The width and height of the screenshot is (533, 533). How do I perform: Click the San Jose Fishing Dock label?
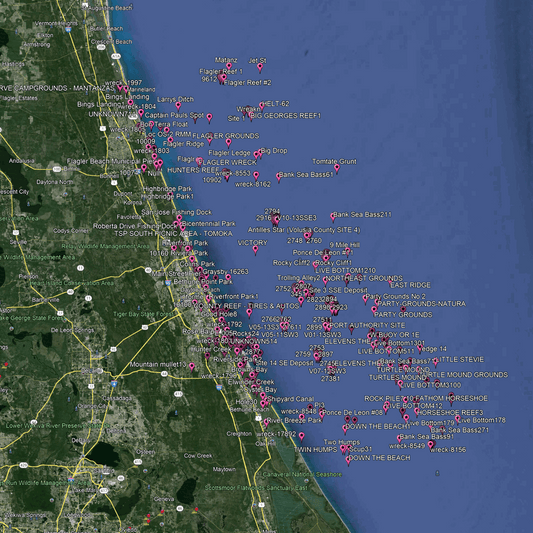[x=176, y=212]
